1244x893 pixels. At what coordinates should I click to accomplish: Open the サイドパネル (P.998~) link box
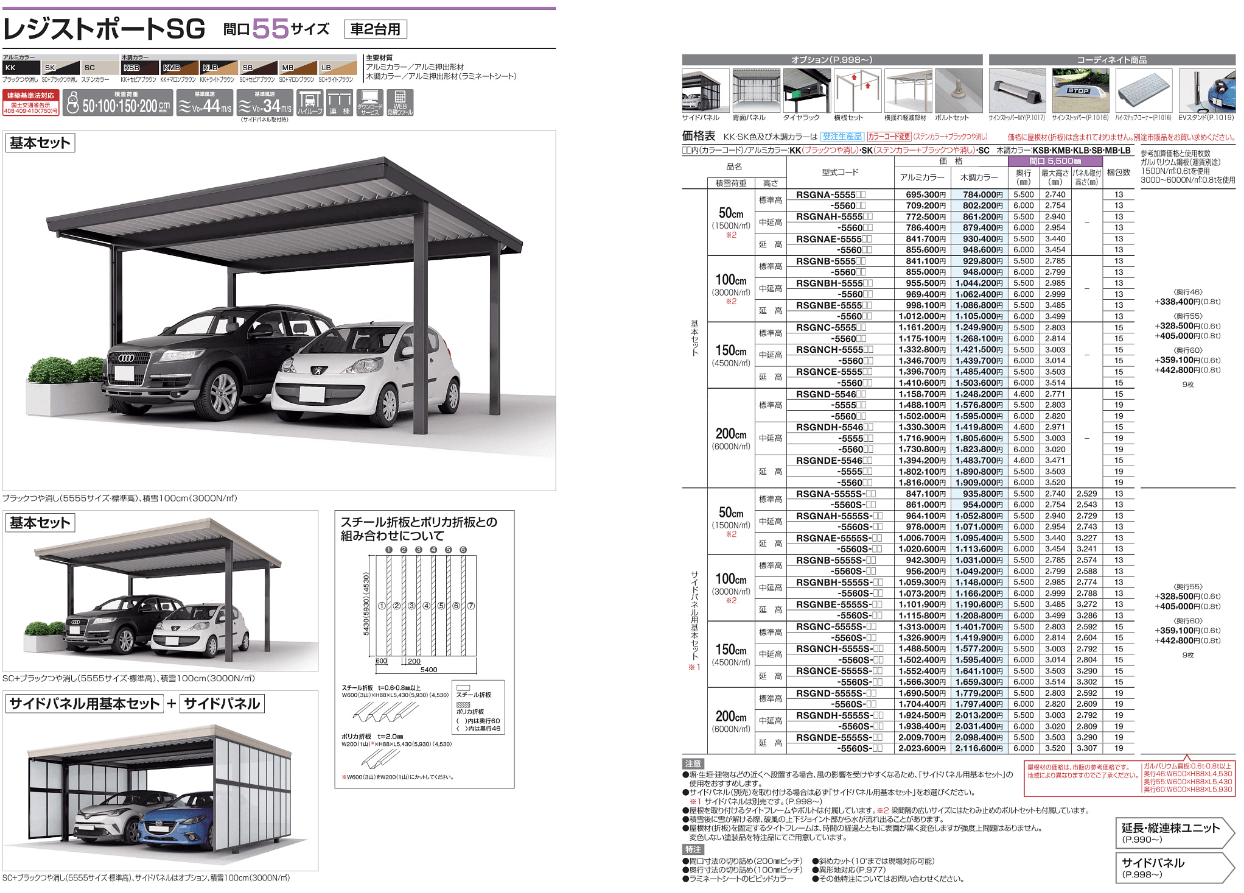pyautogui.click(x=1177, y=869)
